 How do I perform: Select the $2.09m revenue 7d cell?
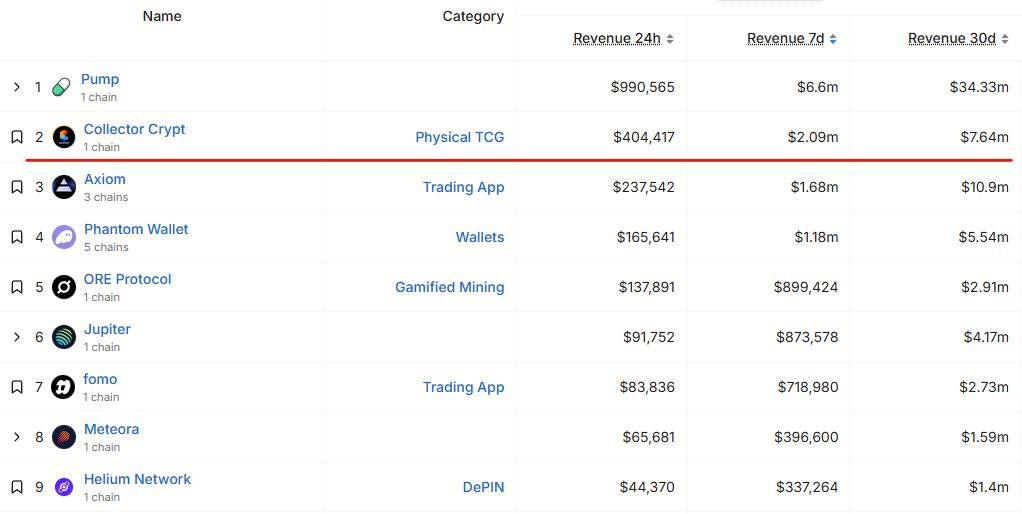(x=812, y=137)
